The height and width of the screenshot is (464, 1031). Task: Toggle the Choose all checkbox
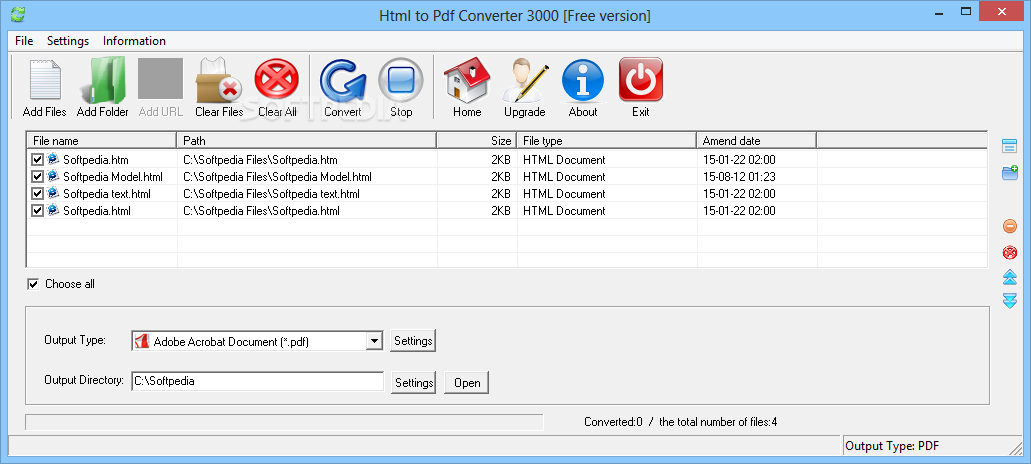click(33, 284)
